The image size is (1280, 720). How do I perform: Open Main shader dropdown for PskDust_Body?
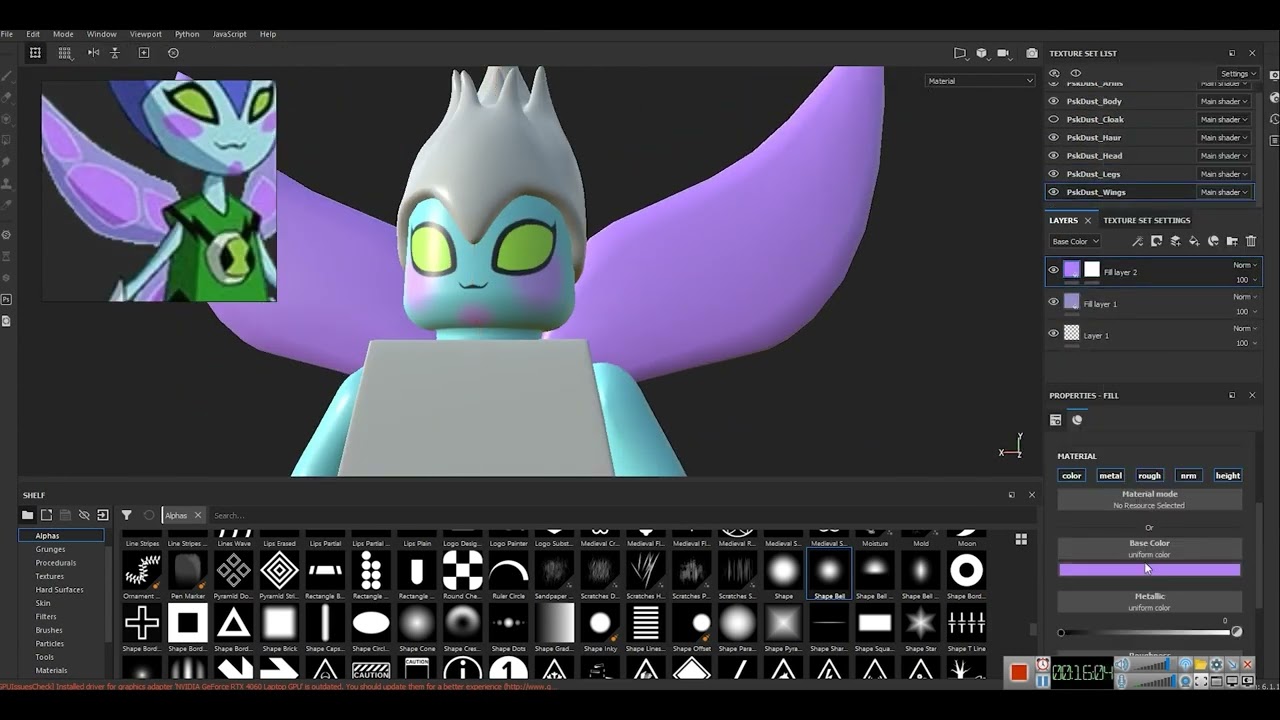click(1224, 101)
